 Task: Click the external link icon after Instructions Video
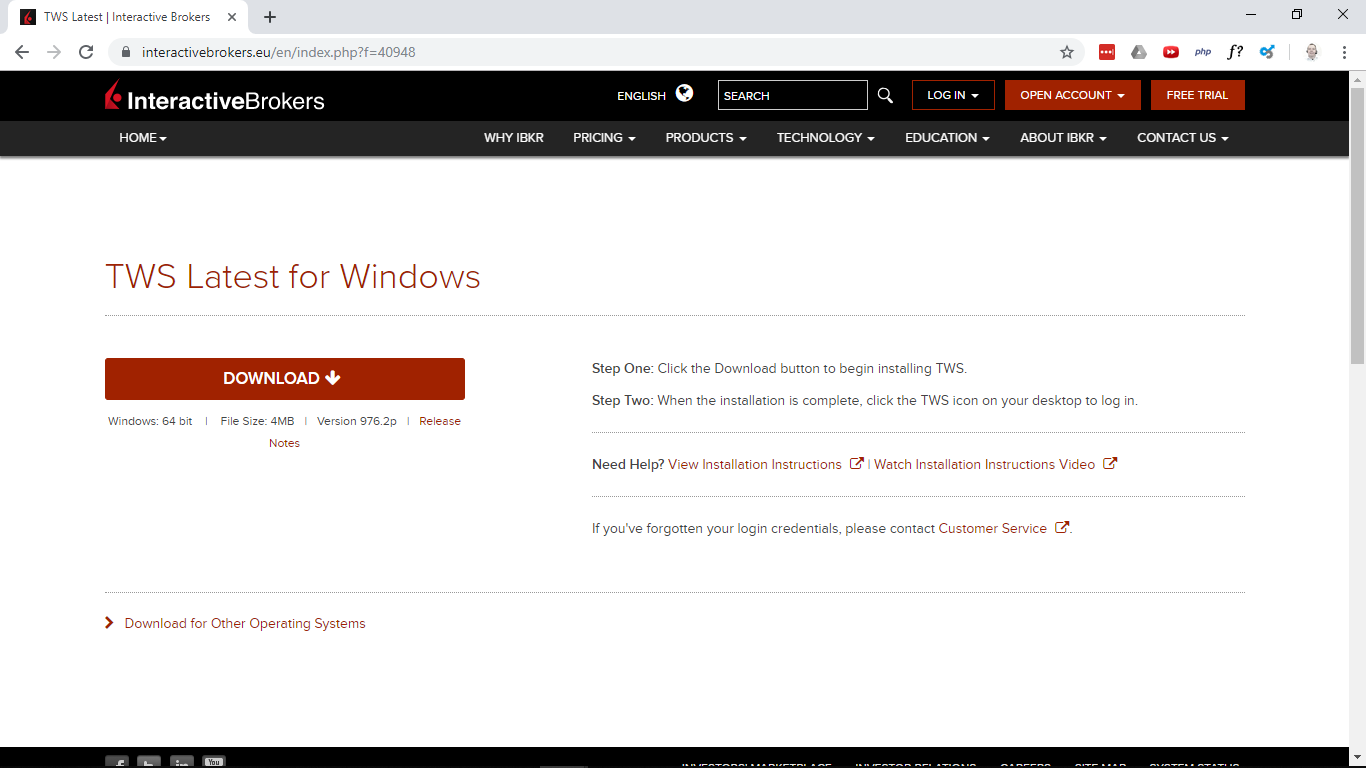[x=1110, y=463]
